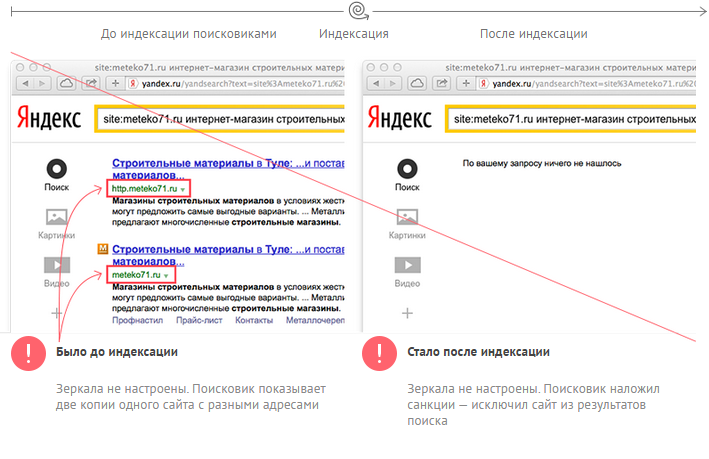
Task: Click plus more-services icon in left sidebar
Action: 57,313
